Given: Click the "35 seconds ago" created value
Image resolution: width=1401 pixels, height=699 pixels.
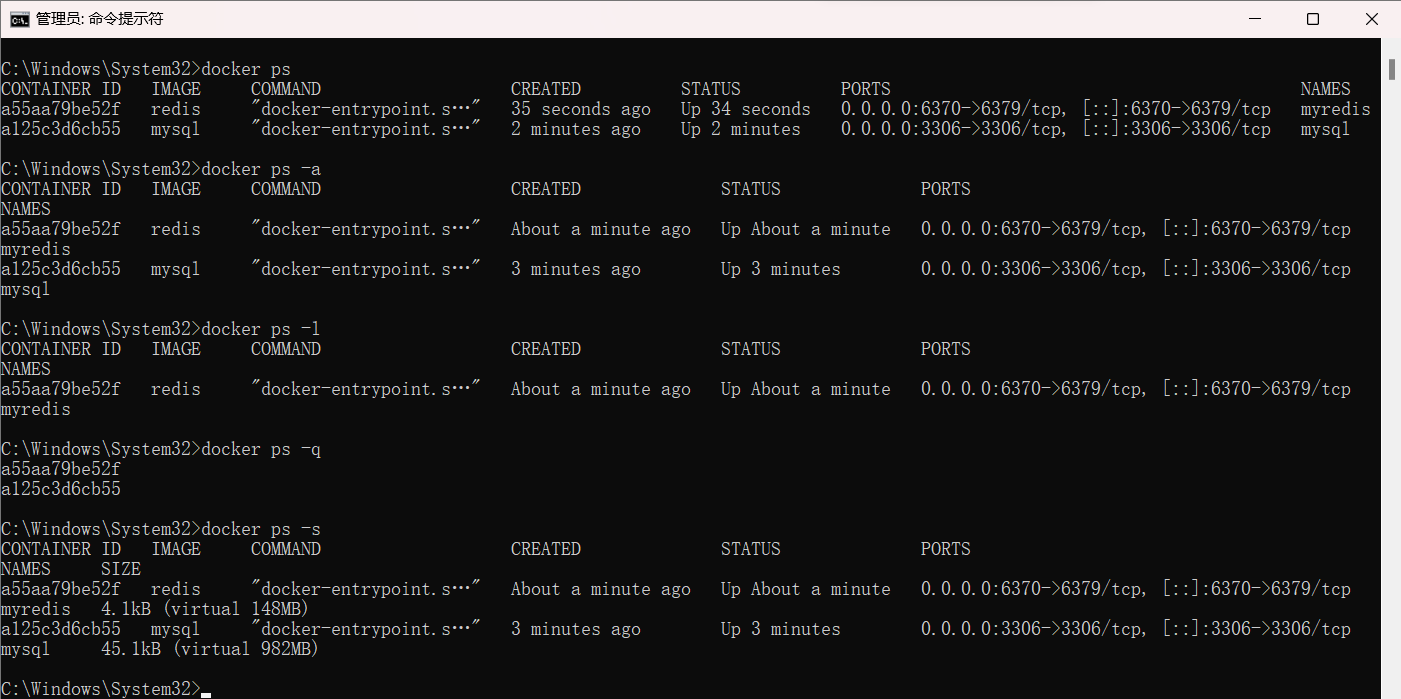Looking at the screenshot, I should tap(580, 109).
